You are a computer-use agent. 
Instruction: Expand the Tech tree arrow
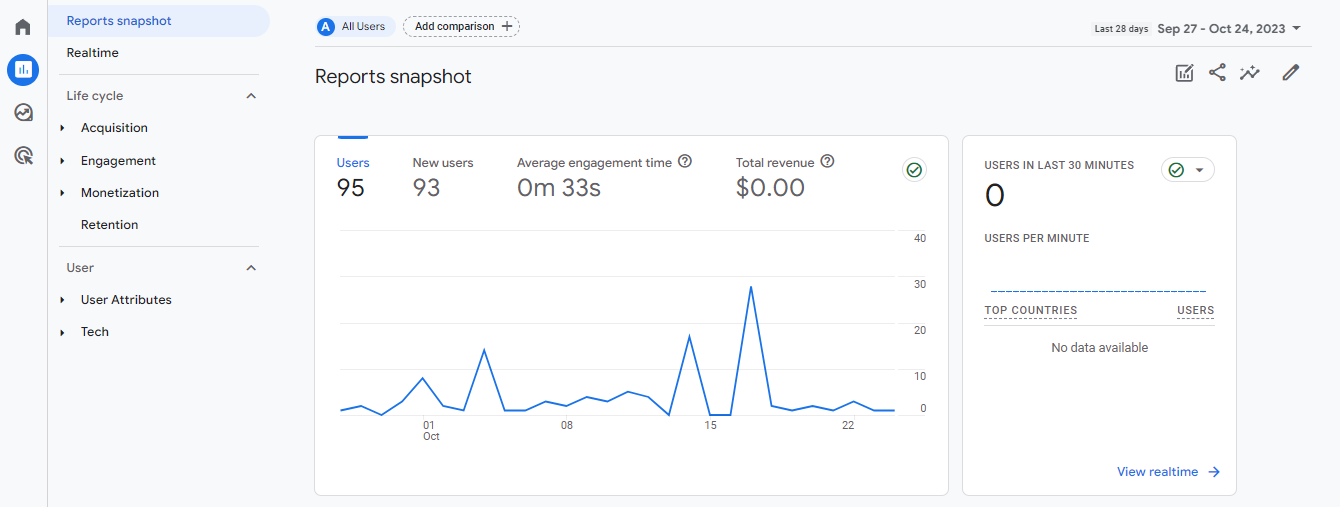click(x=62, y=332)
